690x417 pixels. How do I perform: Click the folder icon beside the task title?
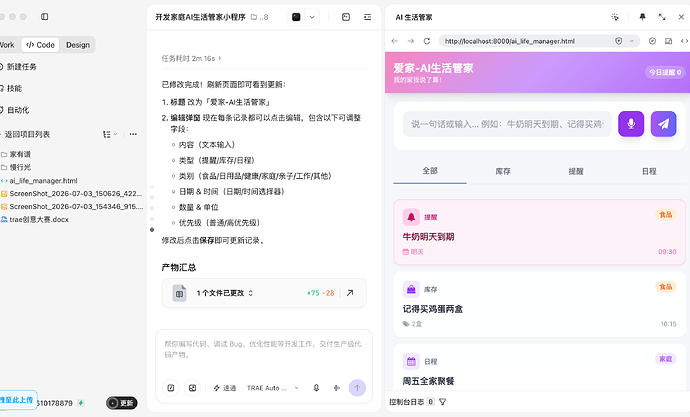254,17
